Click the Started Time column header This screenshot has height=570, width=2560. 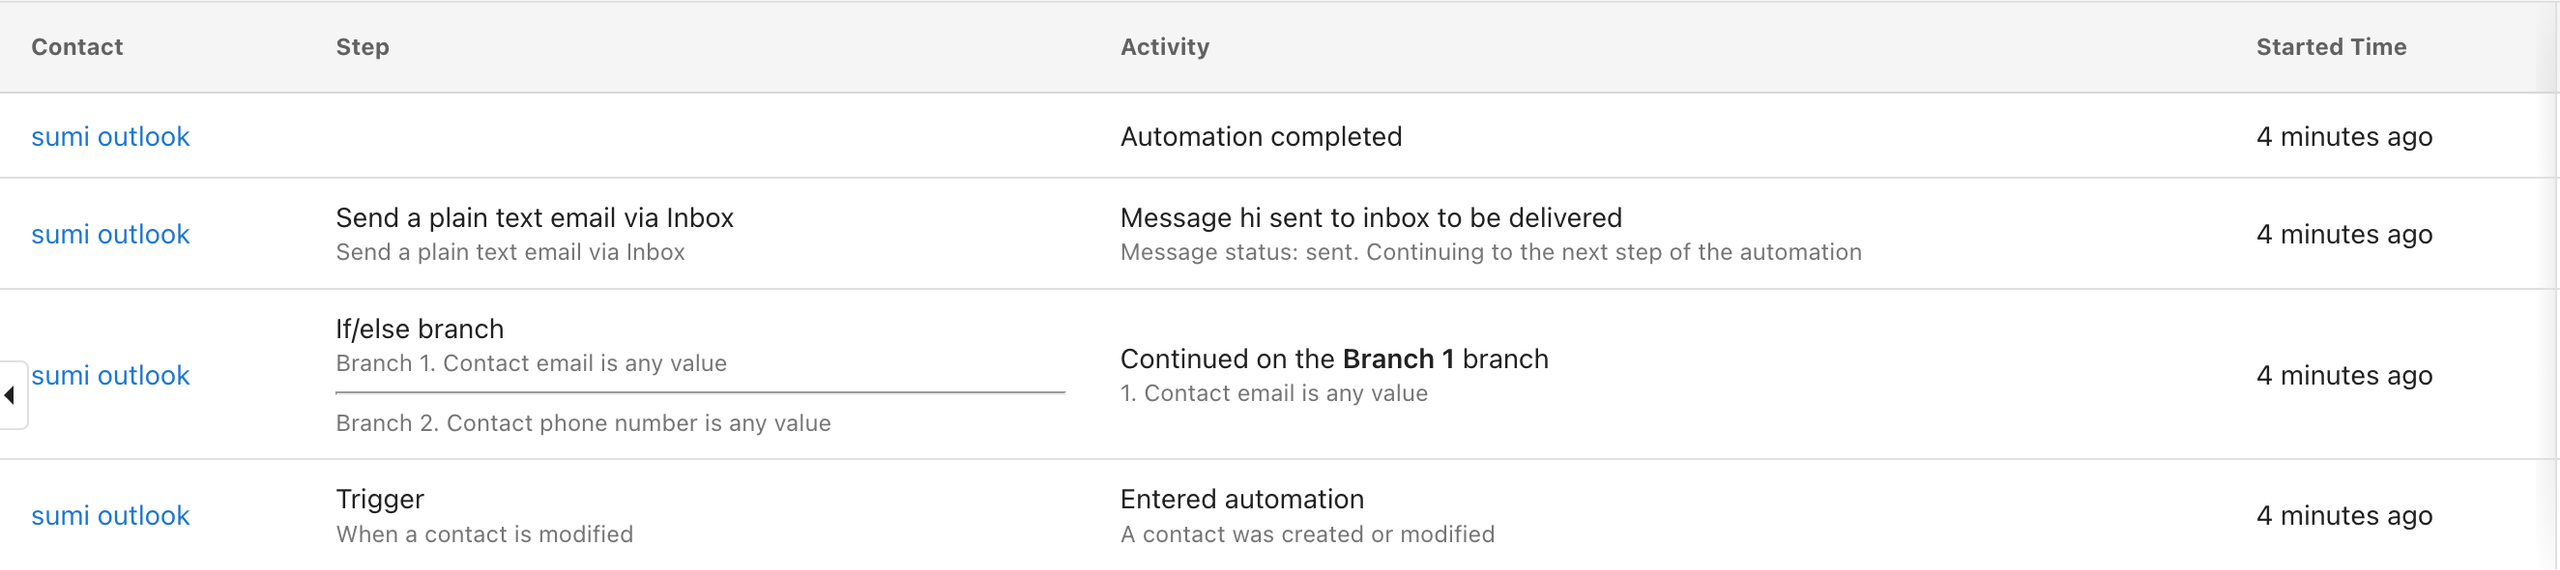tap(2330, 47)
